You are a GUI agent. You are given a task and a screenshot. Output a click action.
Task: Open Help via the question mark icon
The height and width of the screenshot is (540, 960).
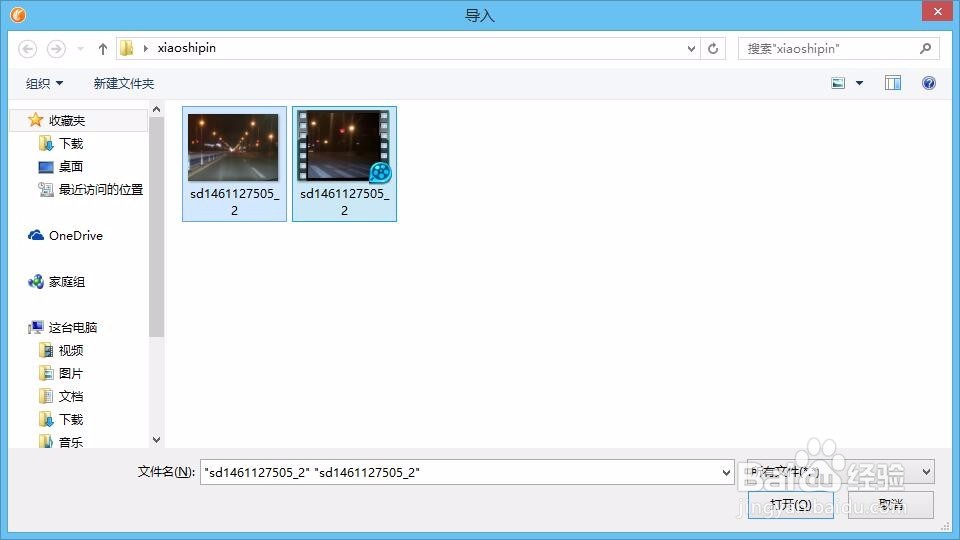click(929, 83)
